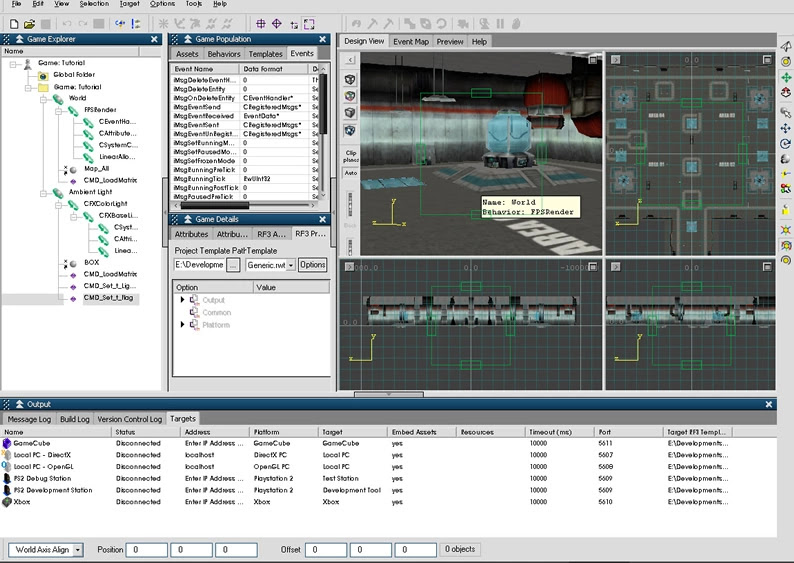The width and height of the screenshot is (794, 563).
Task: Click the browse ellipsis button for project path
Action: coord(232,265)
